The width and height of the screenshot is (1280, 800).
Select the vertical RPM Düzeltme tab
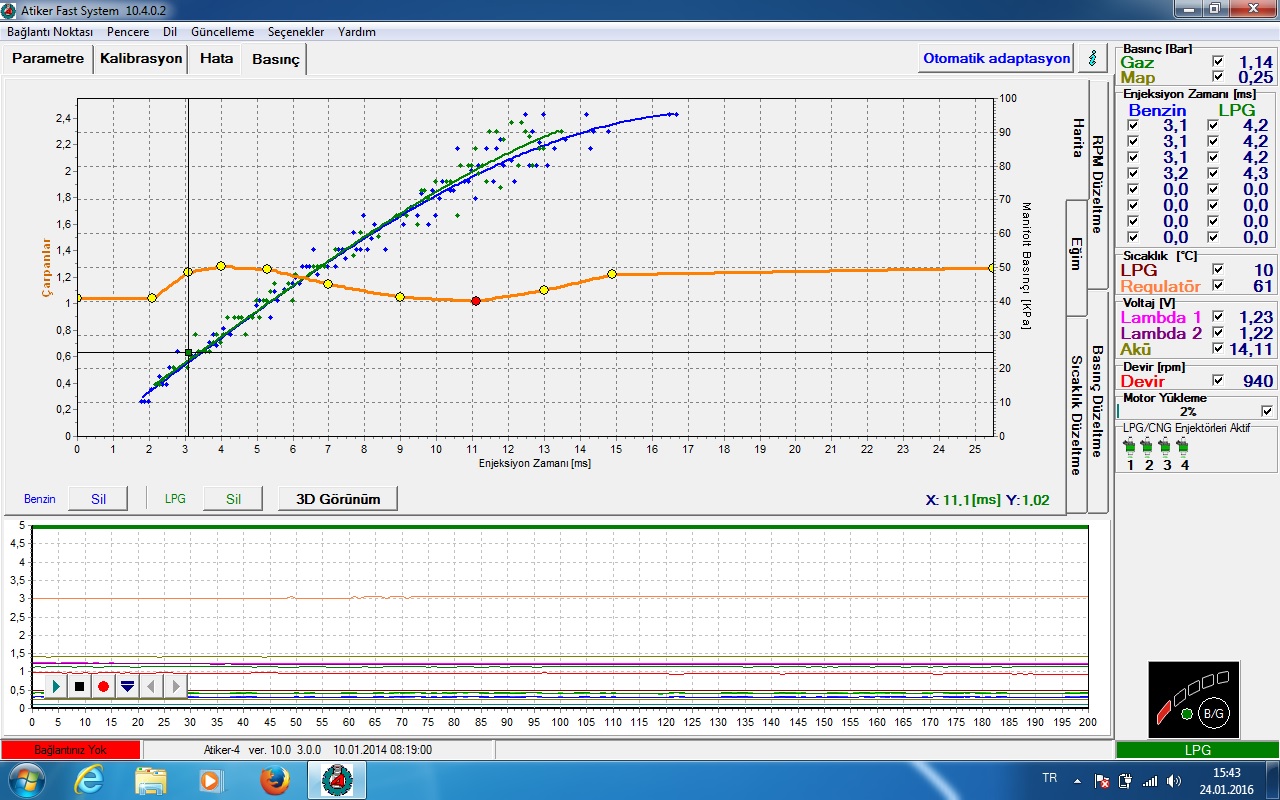pos(1097,184)
